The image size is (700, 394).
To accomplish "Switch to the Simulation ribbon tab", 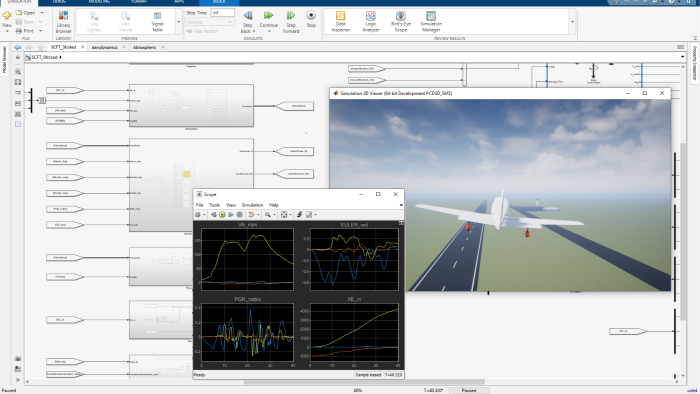I will [x=19, y=2].
